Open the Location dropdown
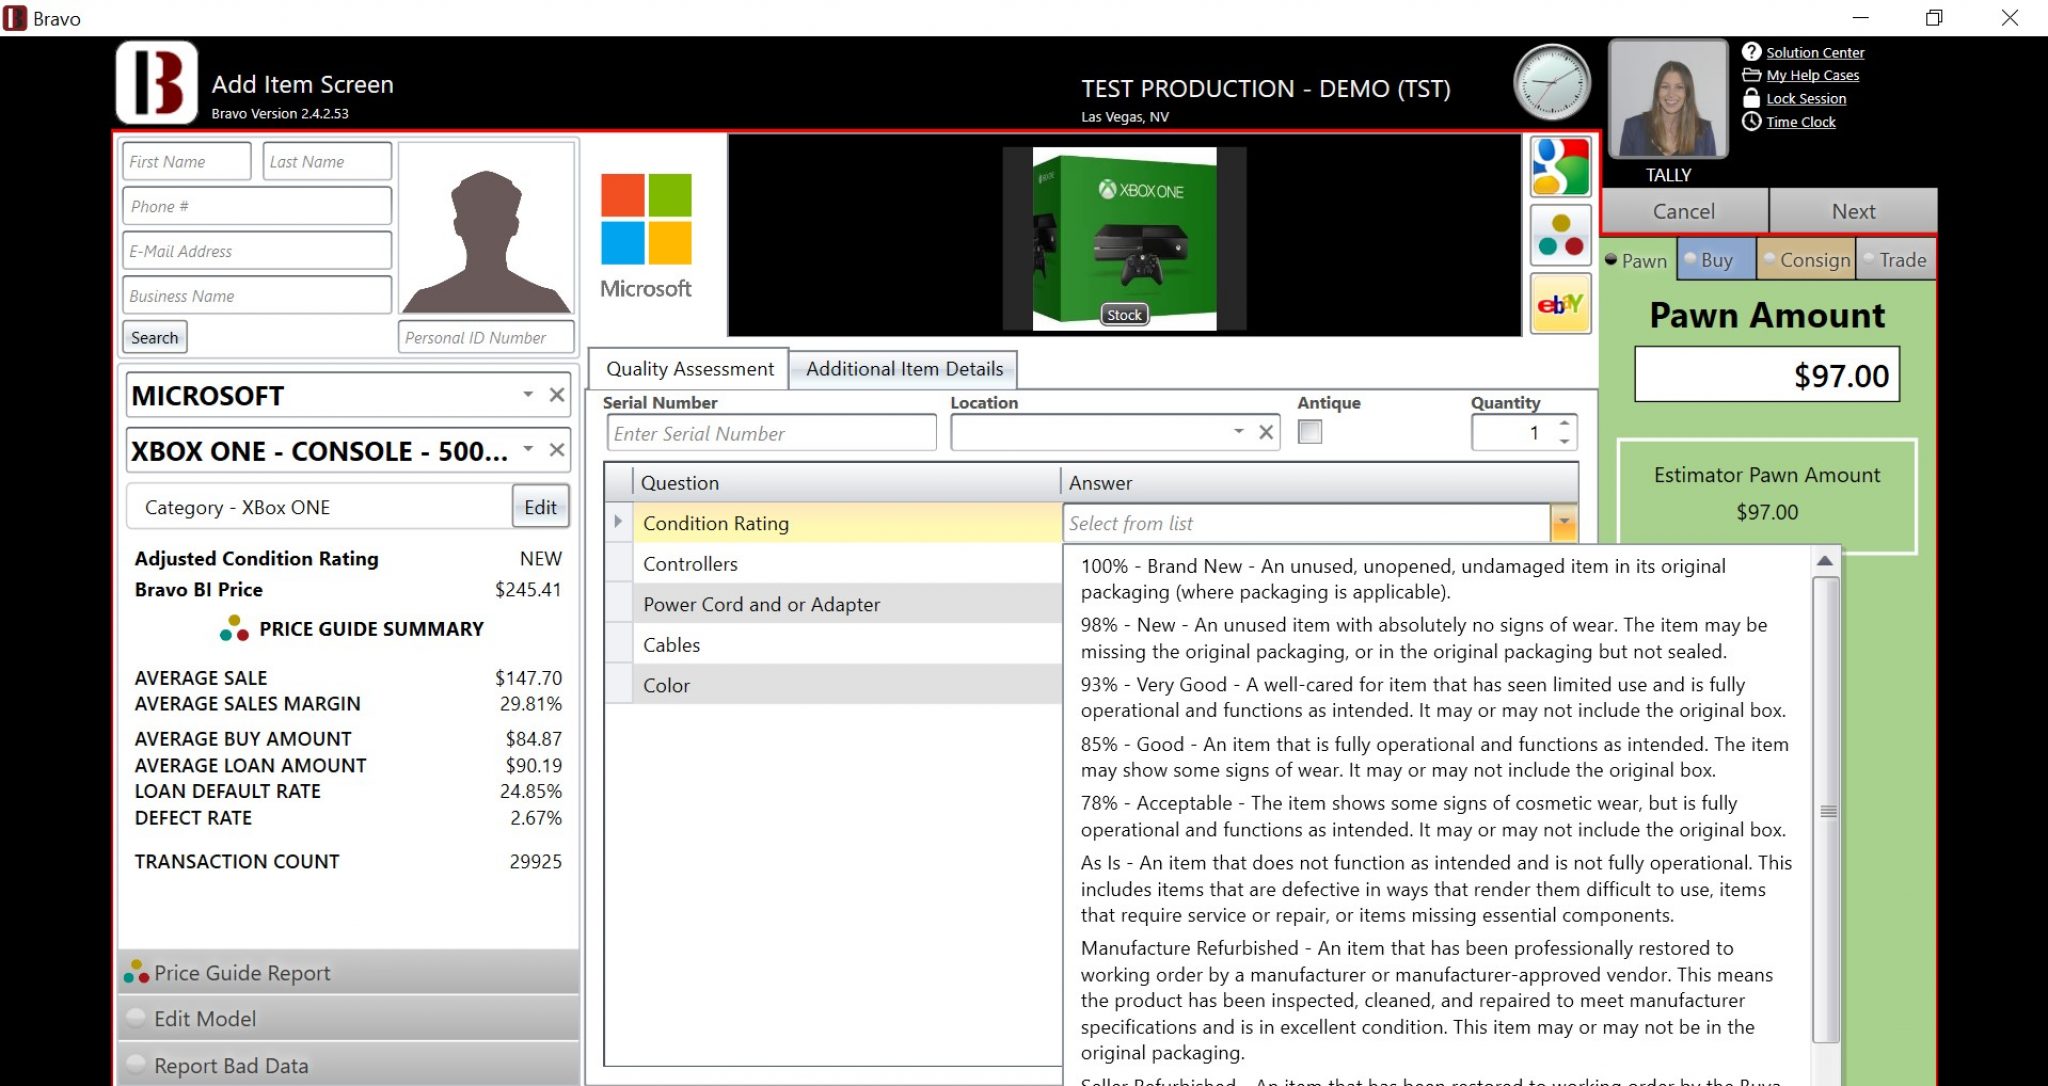This screenshot has width=2048, height=1086. click(1237, 432)
